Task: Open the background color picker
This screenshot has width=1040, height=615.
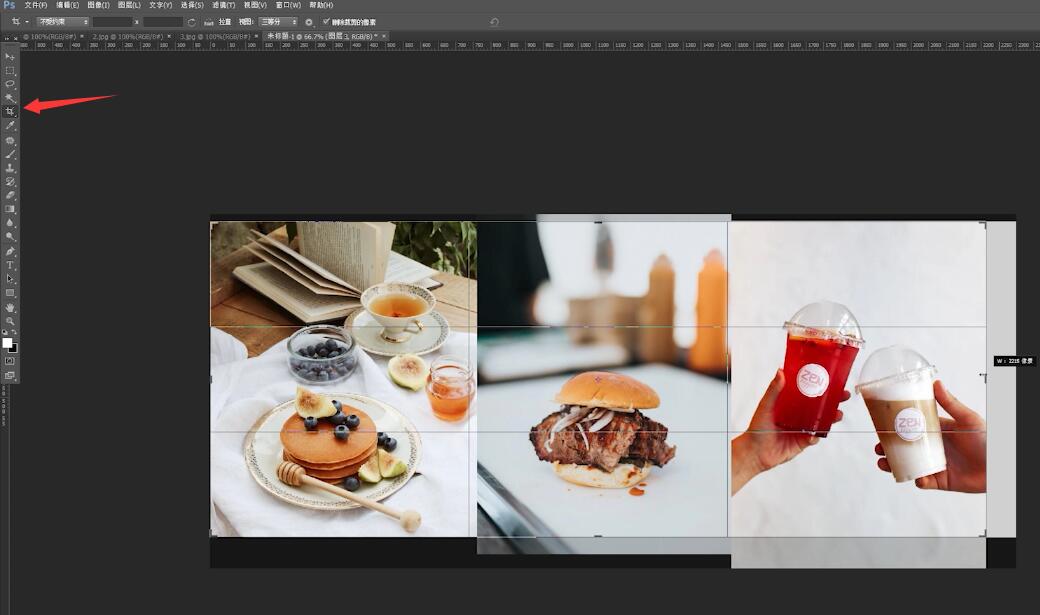Action: point(14,348)
